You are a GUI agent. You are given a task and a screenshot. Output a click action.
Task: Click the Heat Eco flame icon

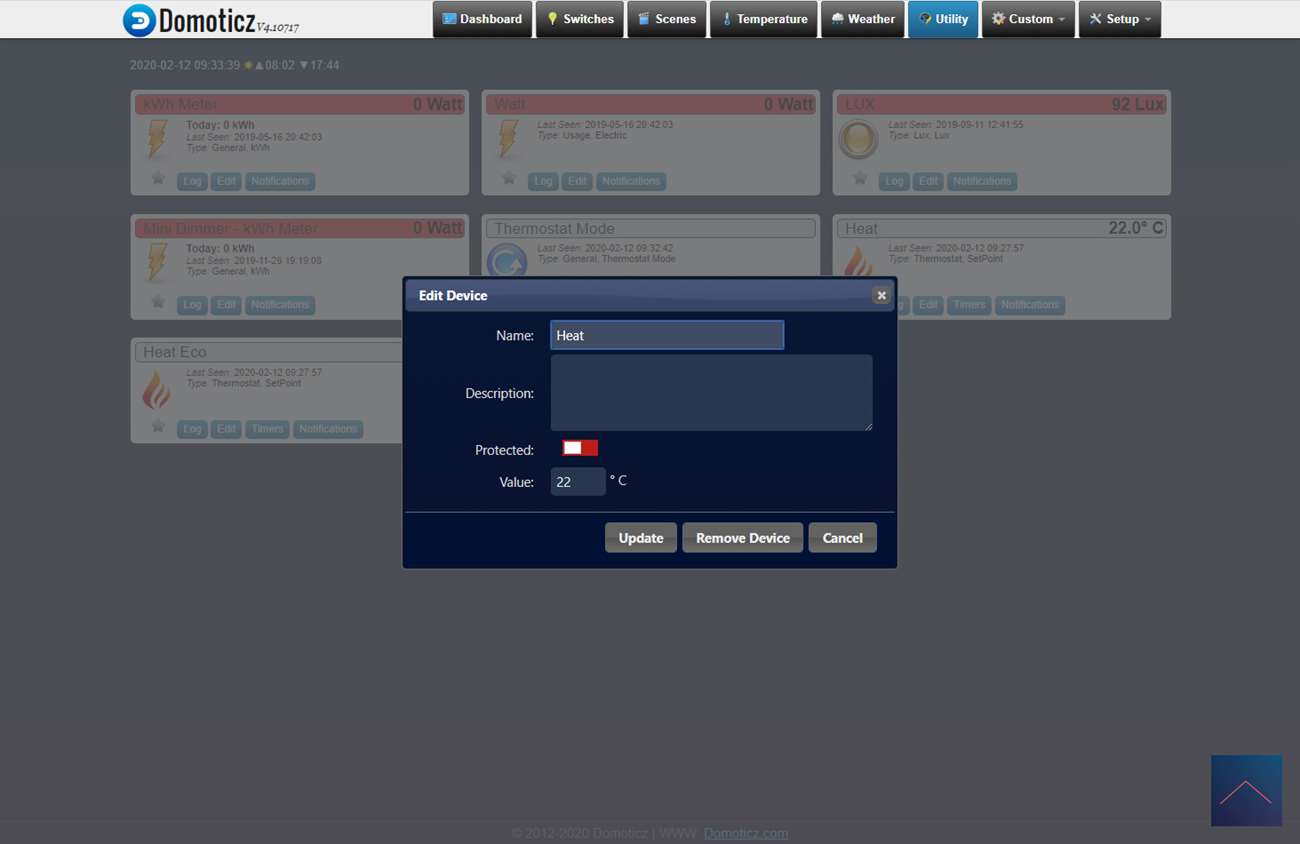point(156,389)
